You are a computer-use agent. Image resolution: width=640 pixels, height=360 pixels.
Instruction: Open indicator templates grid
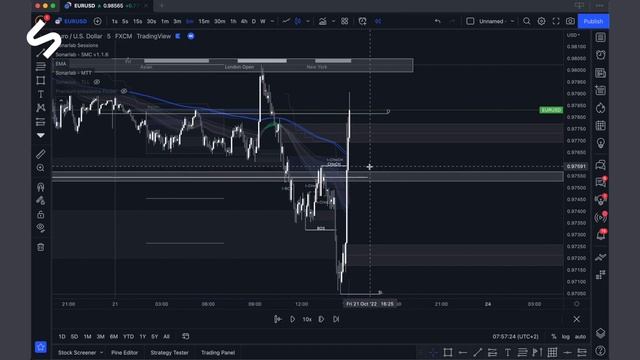[x=344, y=21]
